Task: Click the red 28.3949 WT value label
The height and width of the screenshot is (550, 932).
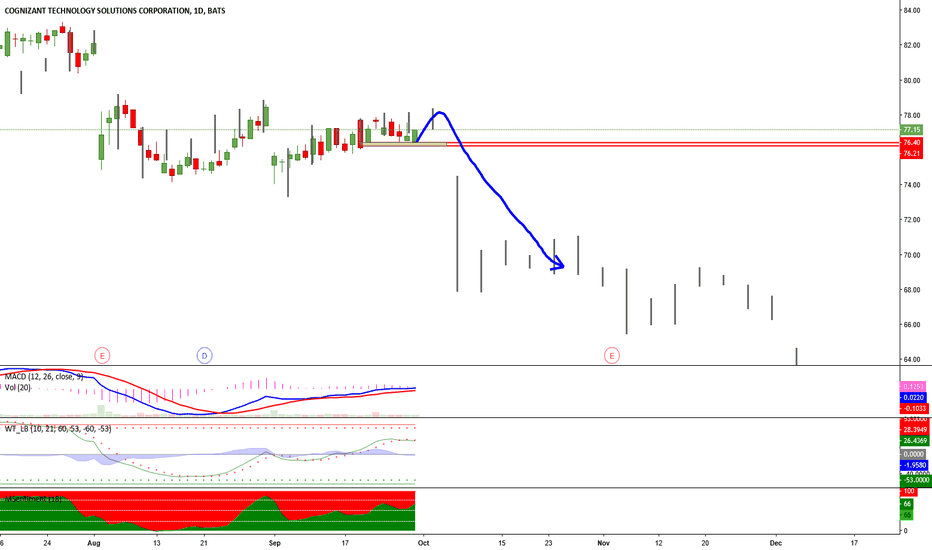Action: 915,429
